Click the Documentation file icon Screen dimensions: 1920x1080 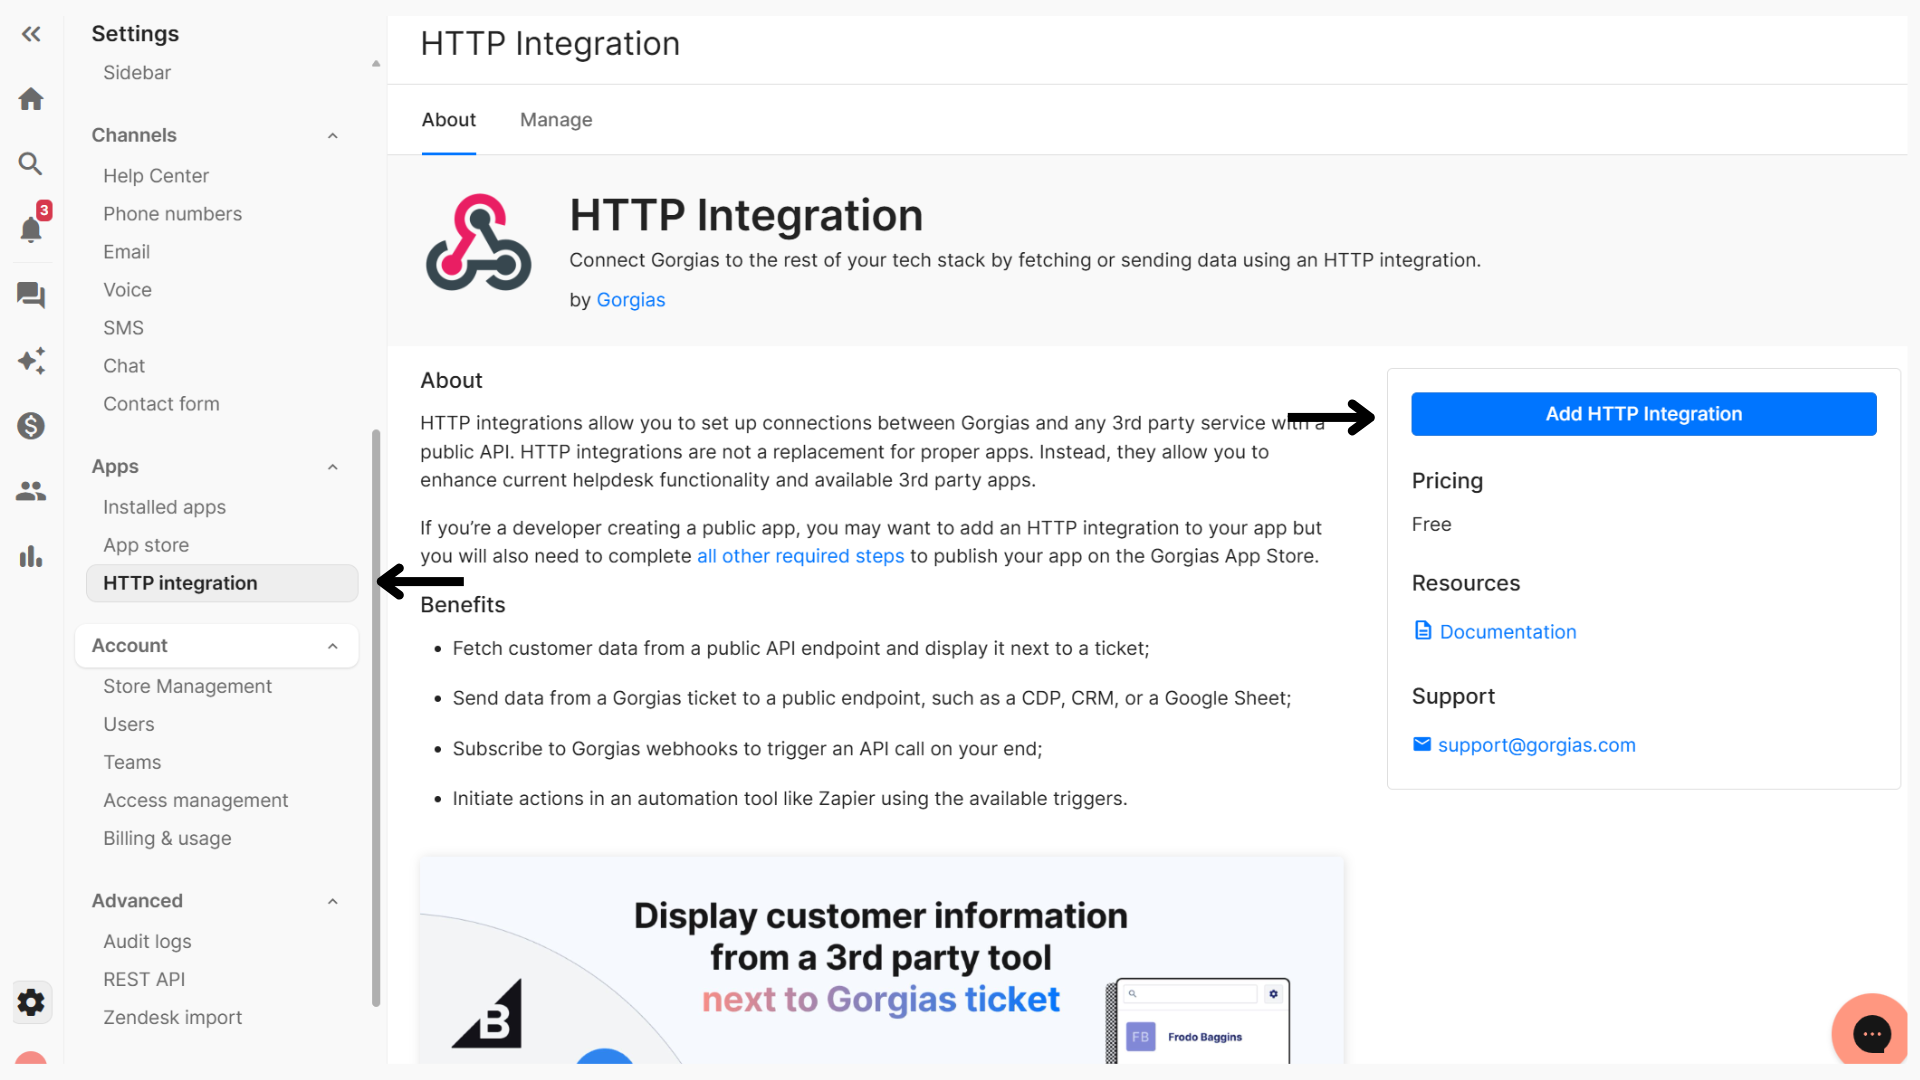tap(1423, 630)
